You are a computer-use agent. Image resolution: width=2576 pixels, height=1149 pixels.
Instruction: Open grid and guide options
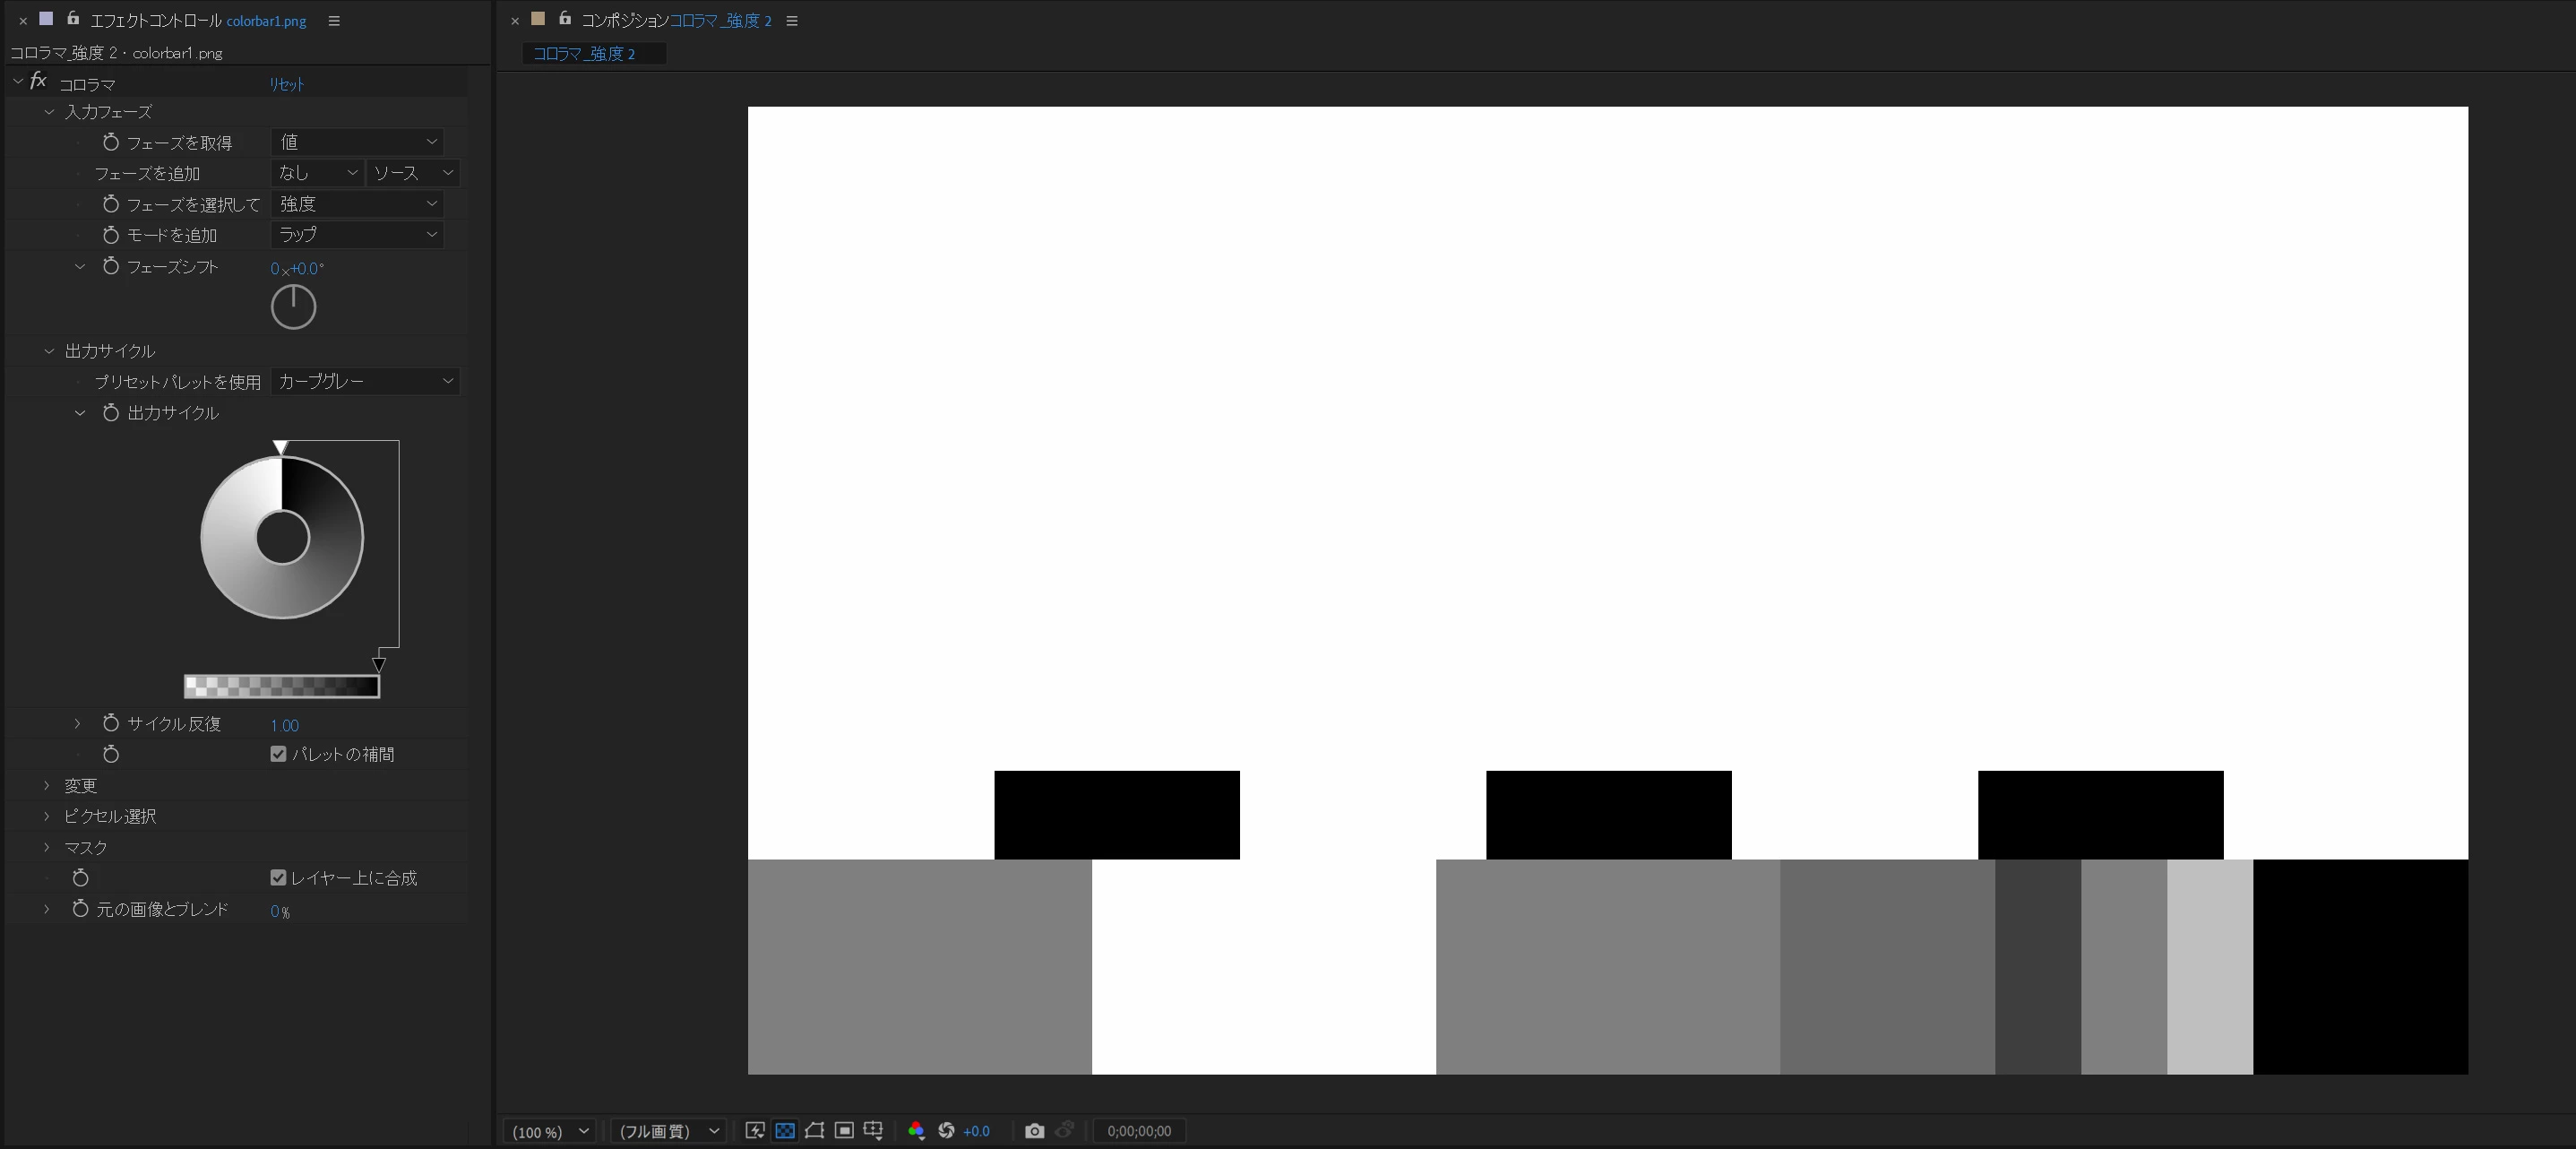(x=873, y=1131)
